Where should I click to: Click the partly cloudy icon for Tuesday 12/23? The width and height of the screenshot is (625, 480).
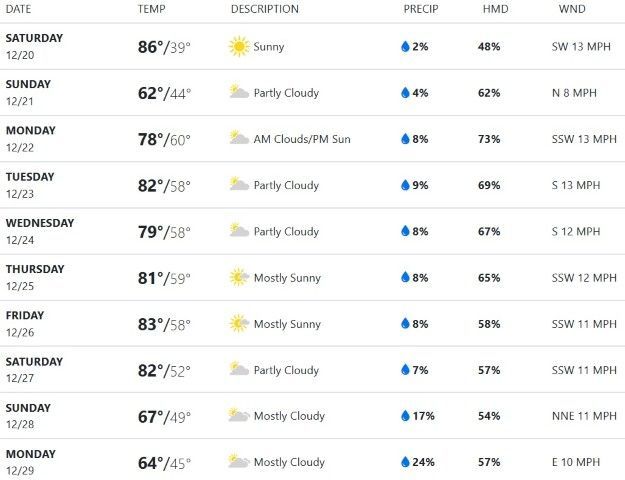tap(238, 185)
